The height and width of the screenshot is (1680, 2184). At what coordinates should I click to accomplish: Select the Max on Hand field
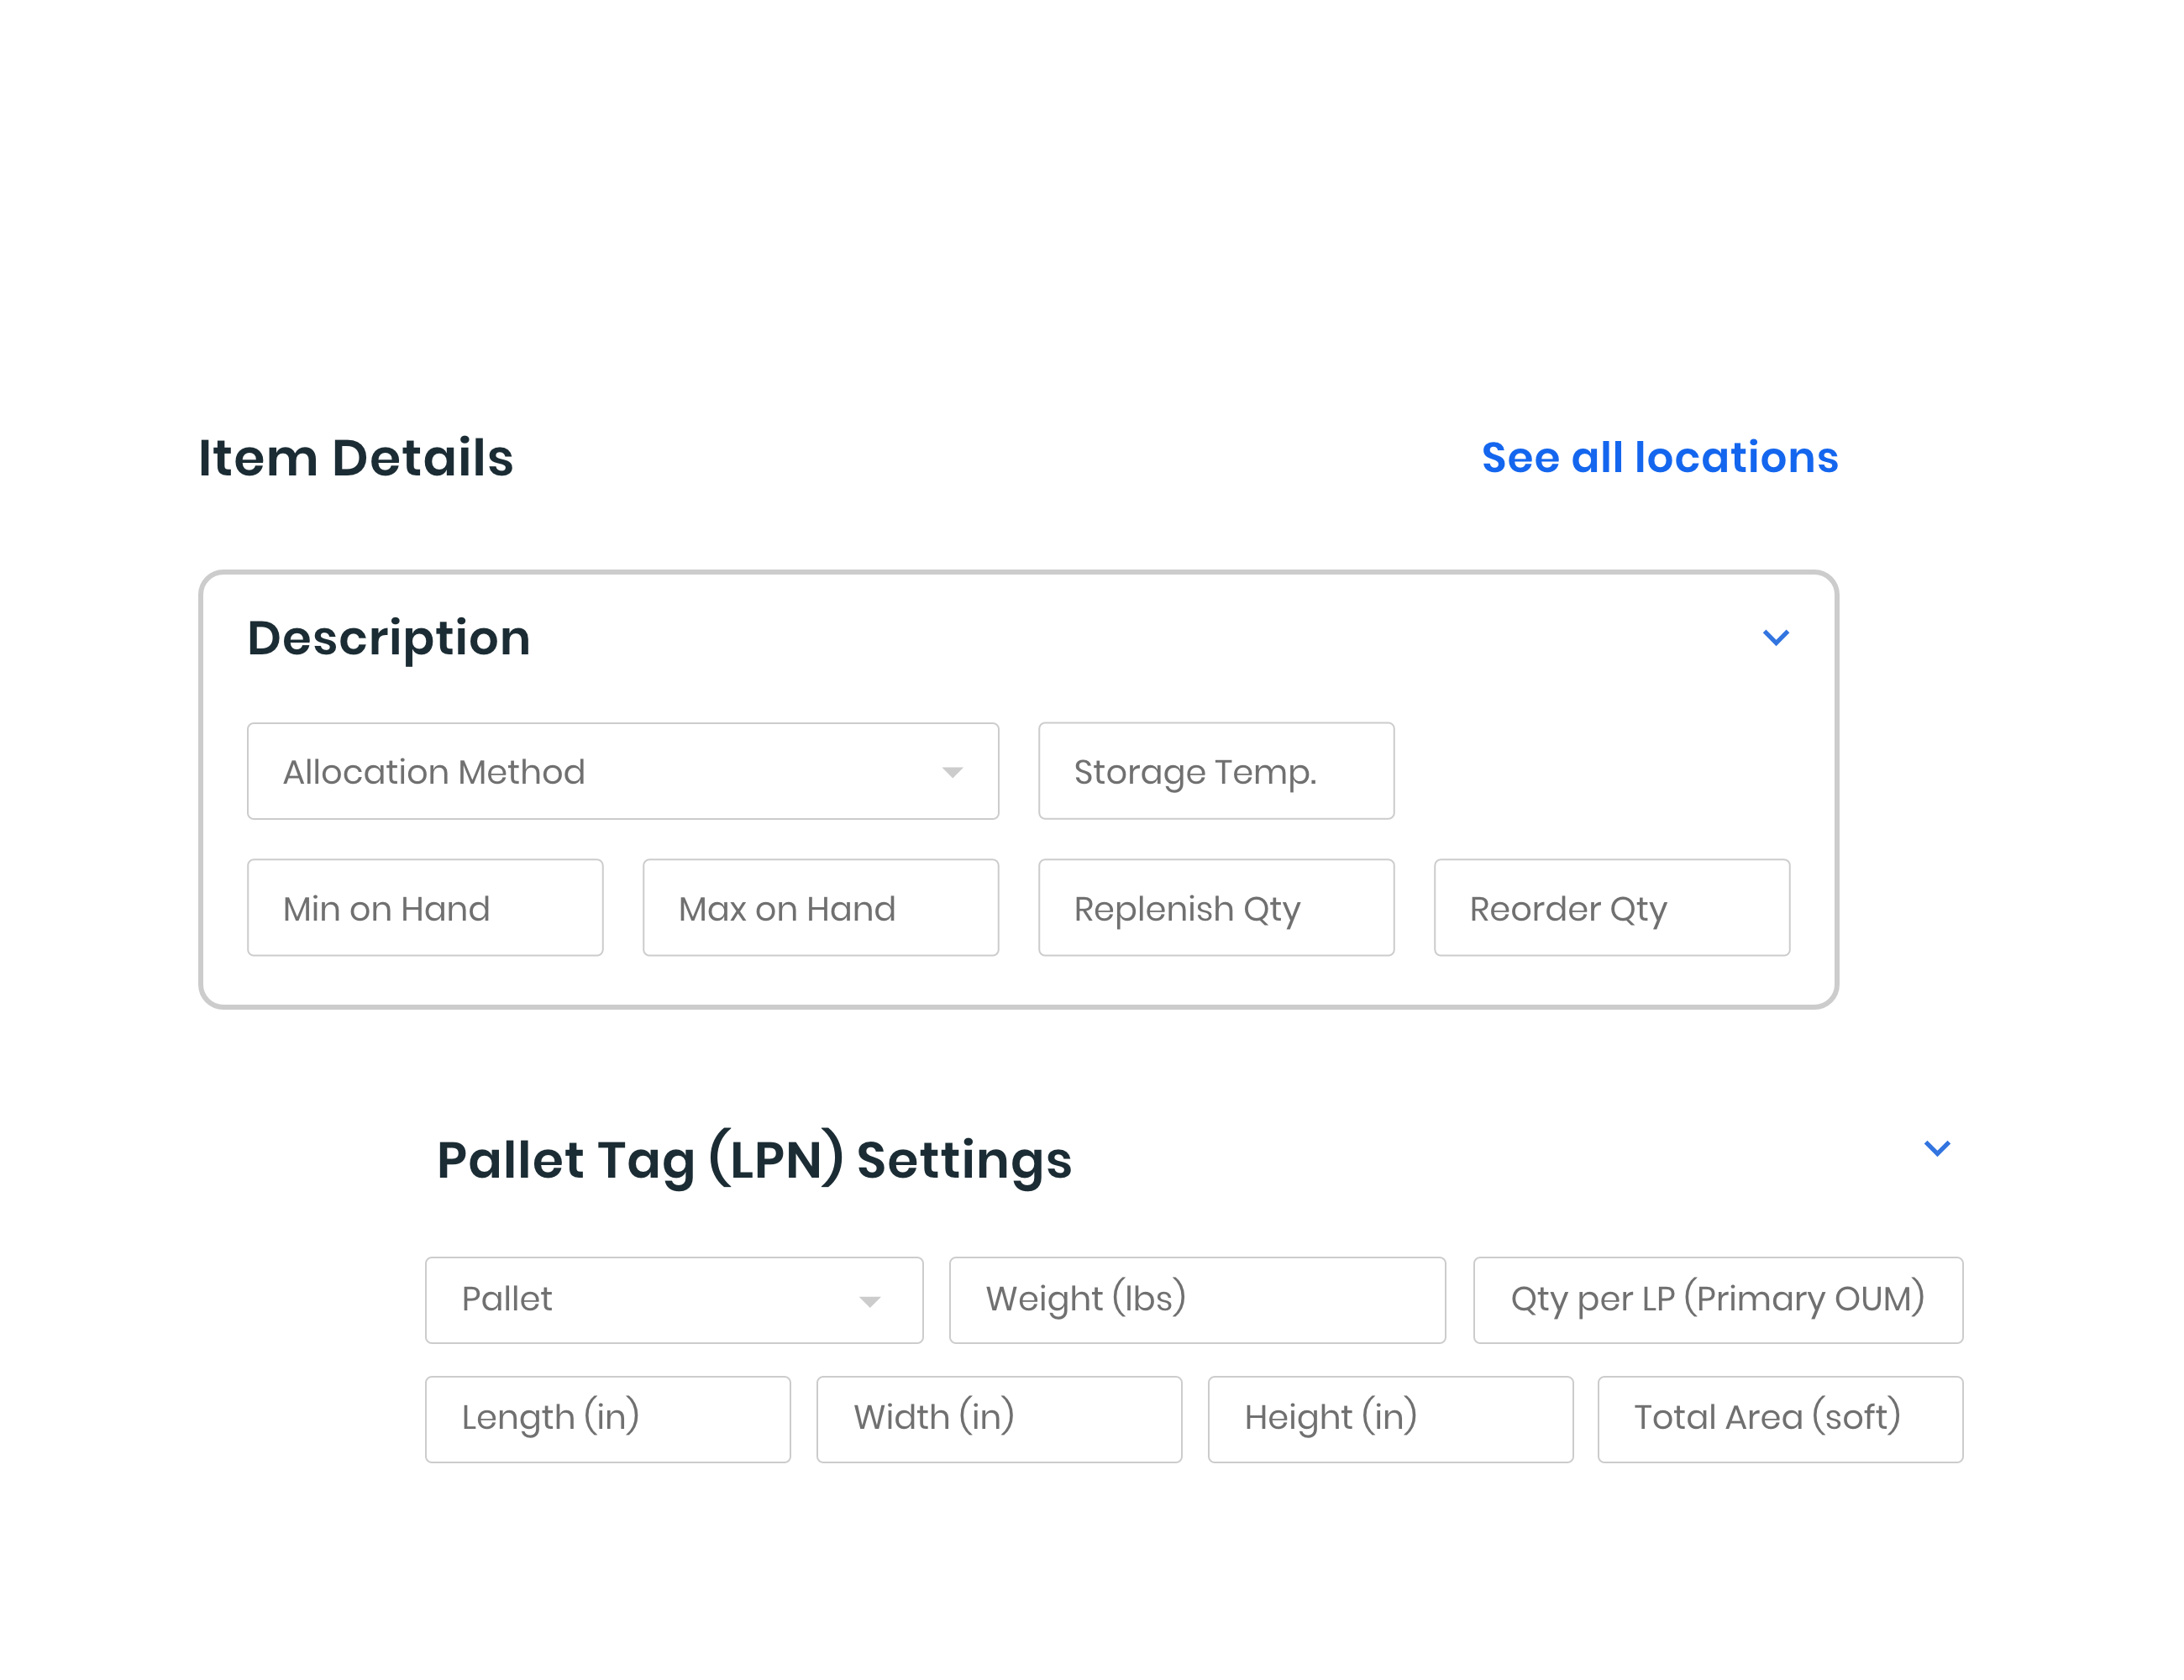[x=820, y=908]
